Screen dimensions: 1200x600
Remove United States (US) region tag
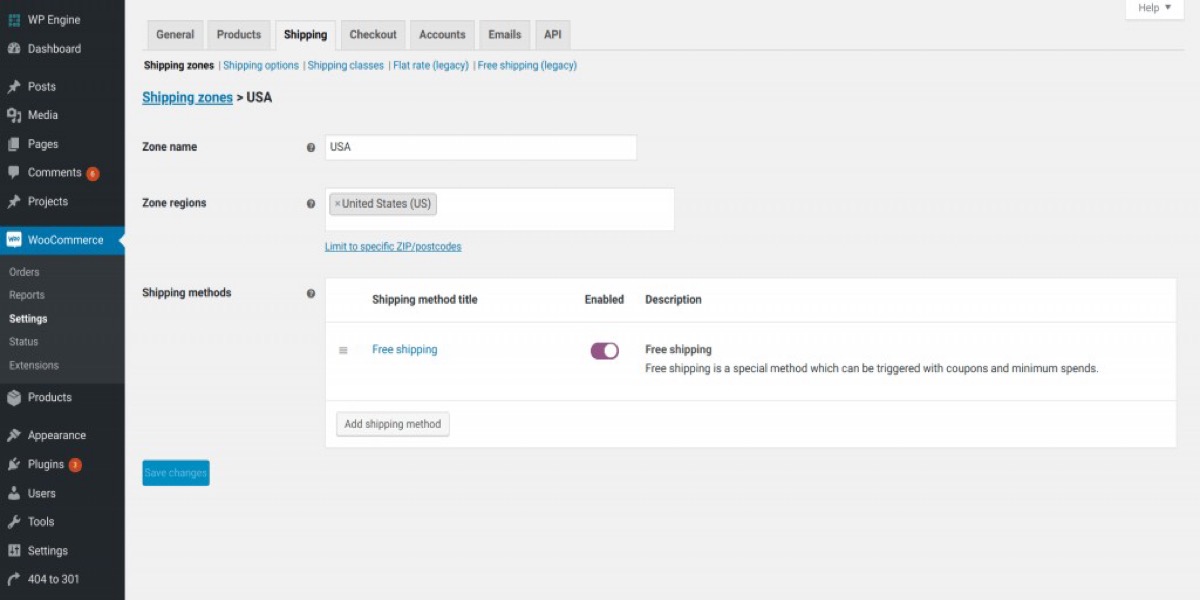point(337,204)
